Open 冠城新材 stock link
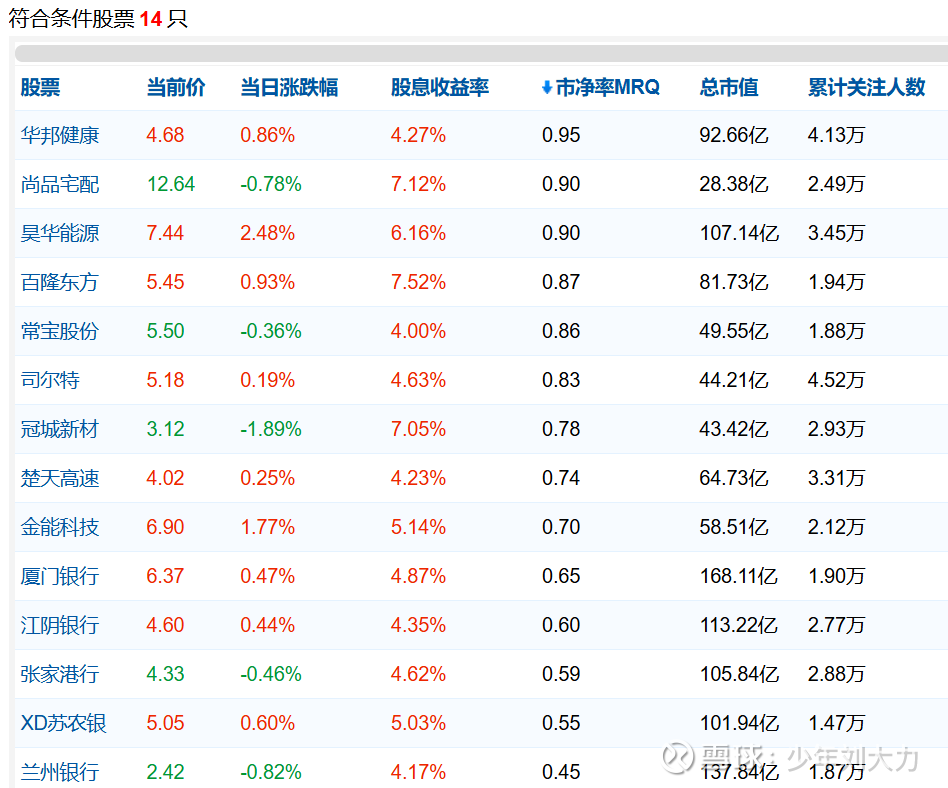The width and height of the screenshot is (948, 788). coord(59,429)
